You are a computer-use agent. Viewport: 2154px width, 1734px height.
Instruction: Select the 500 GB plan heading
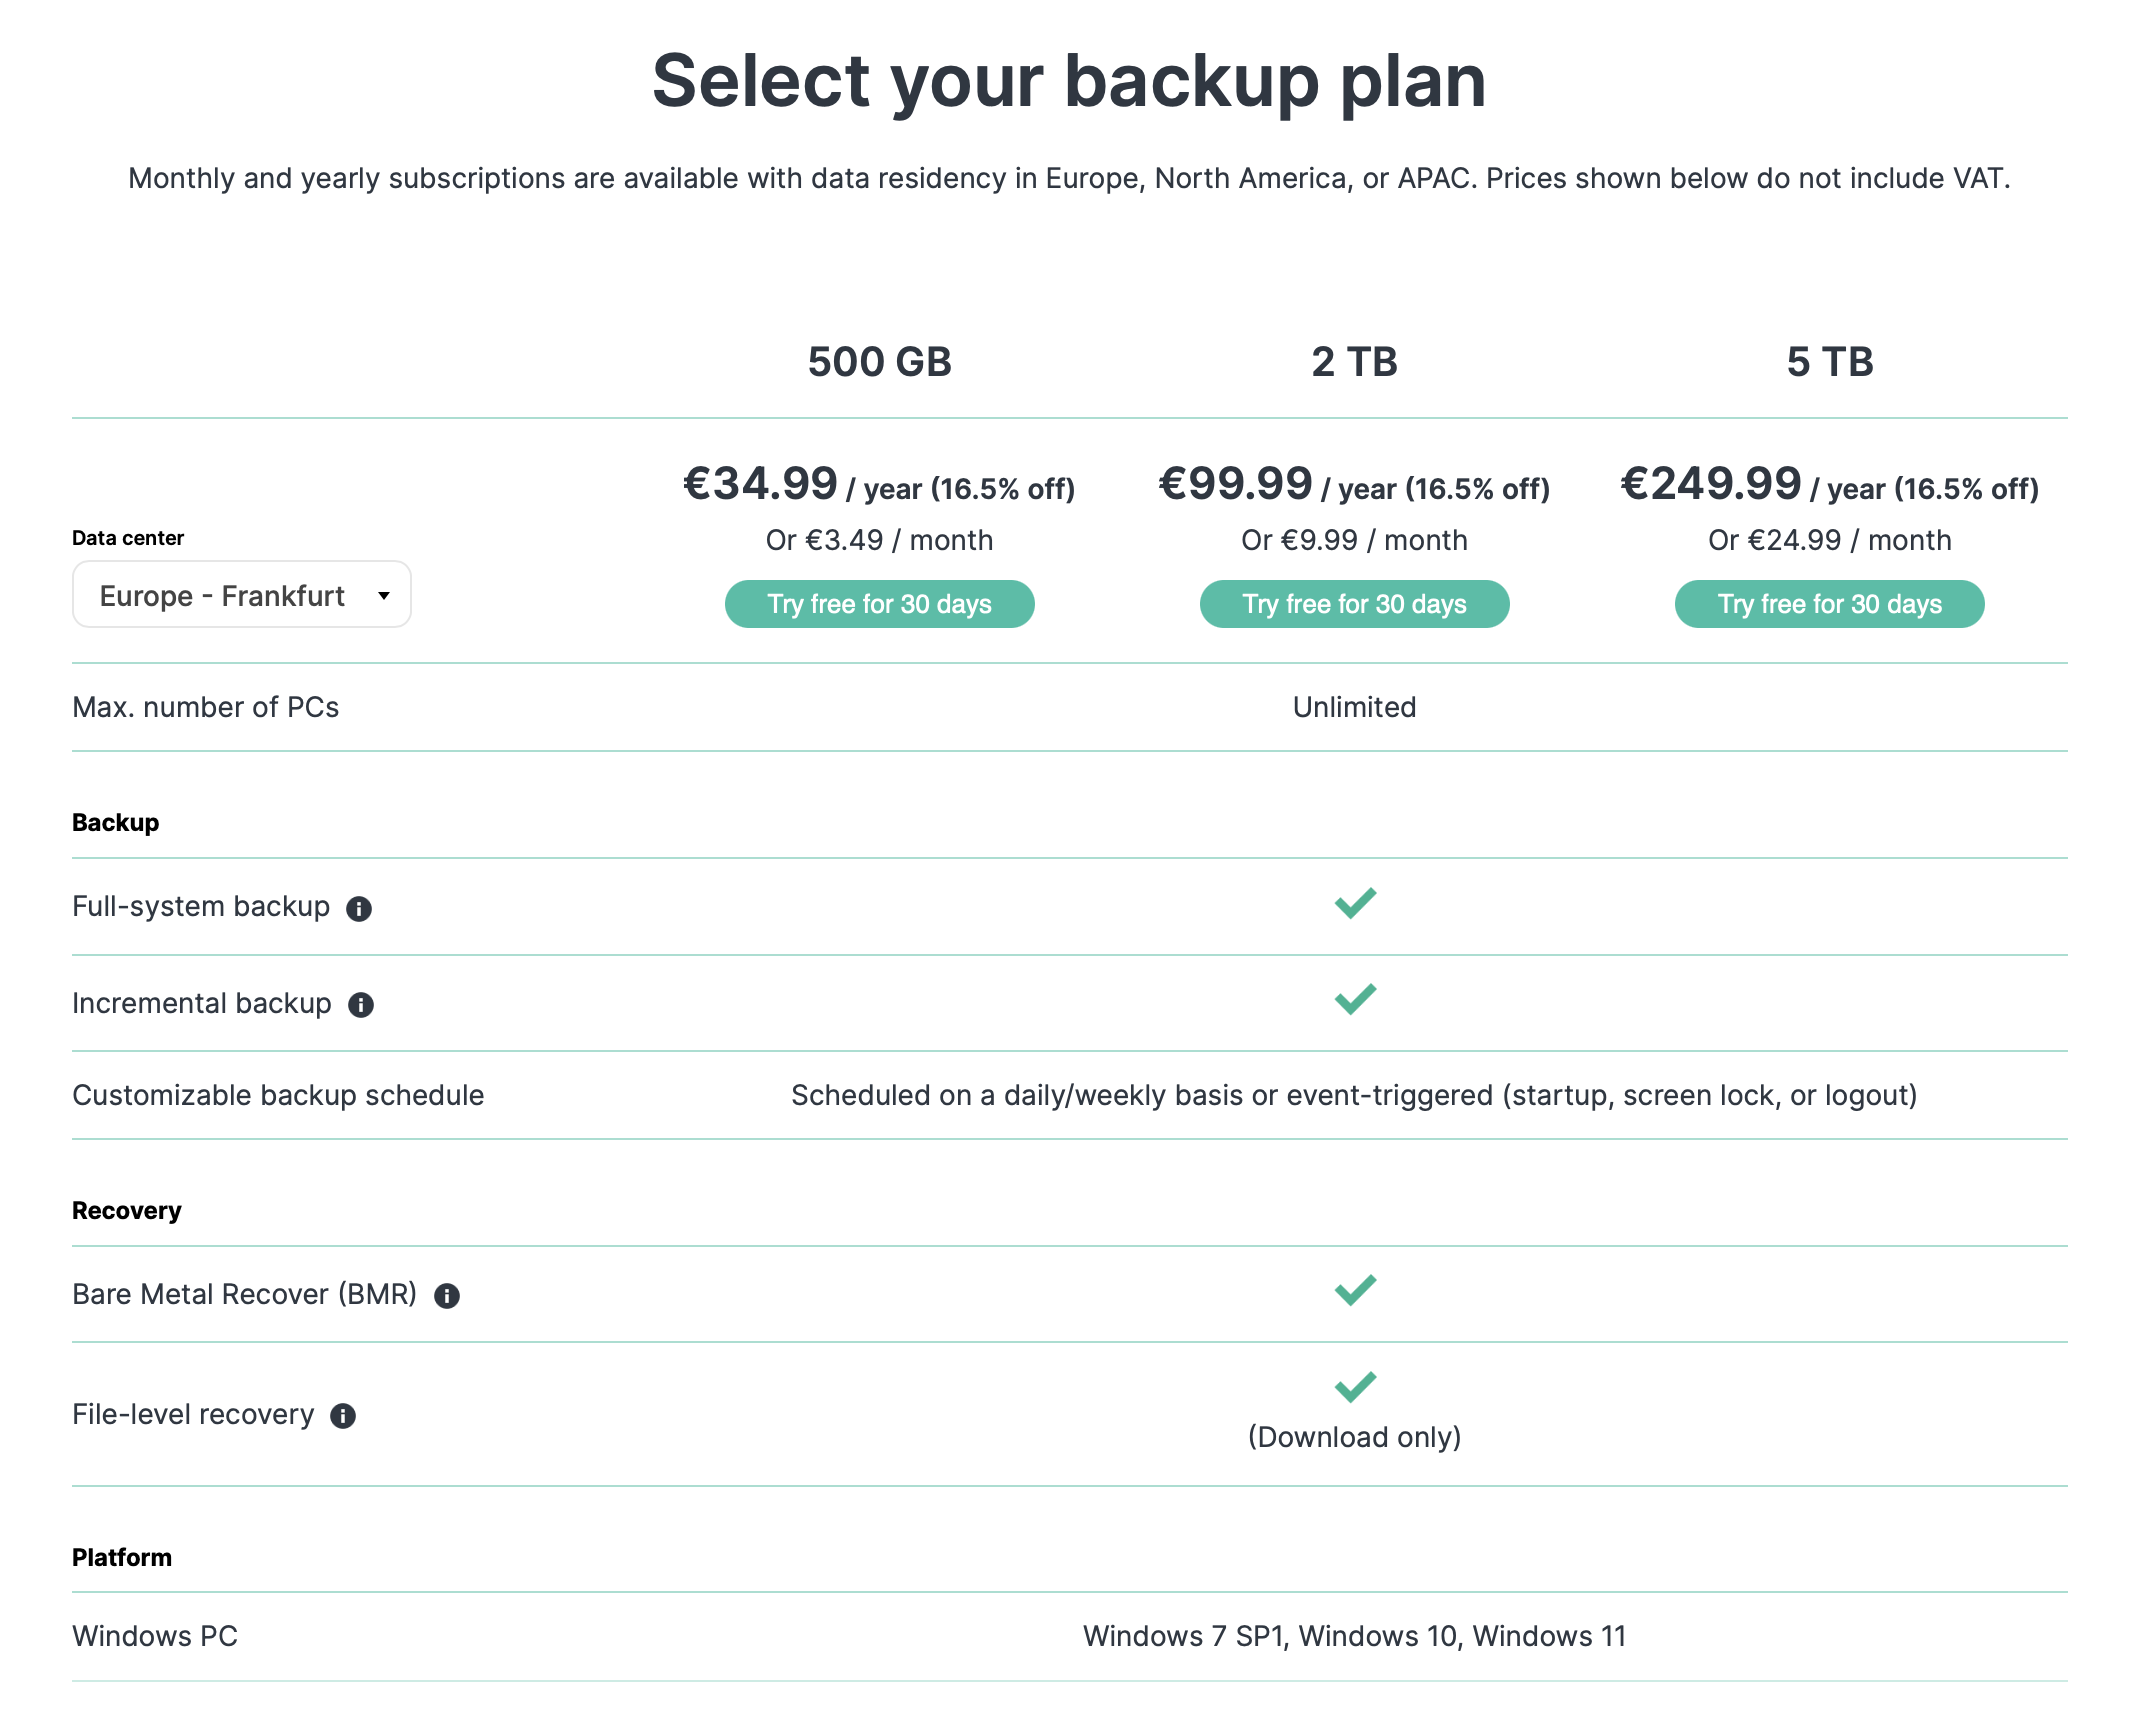[x=880, y=362]
